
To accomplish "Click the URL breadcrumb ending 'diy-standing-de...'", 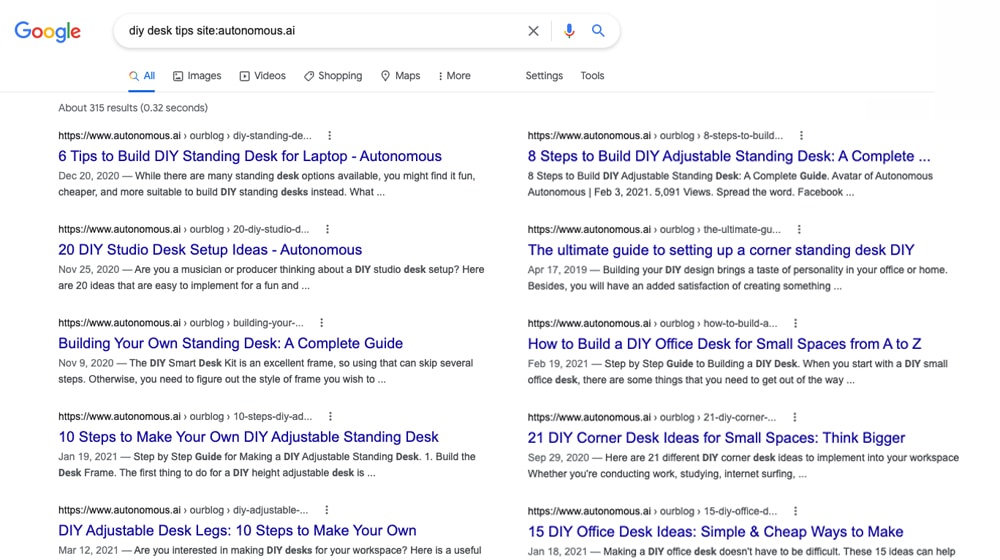I will coord(185,135).
